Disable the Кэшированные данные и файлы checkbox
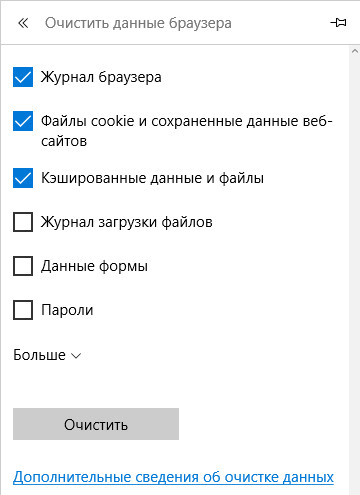 click(x=23, y=178)
